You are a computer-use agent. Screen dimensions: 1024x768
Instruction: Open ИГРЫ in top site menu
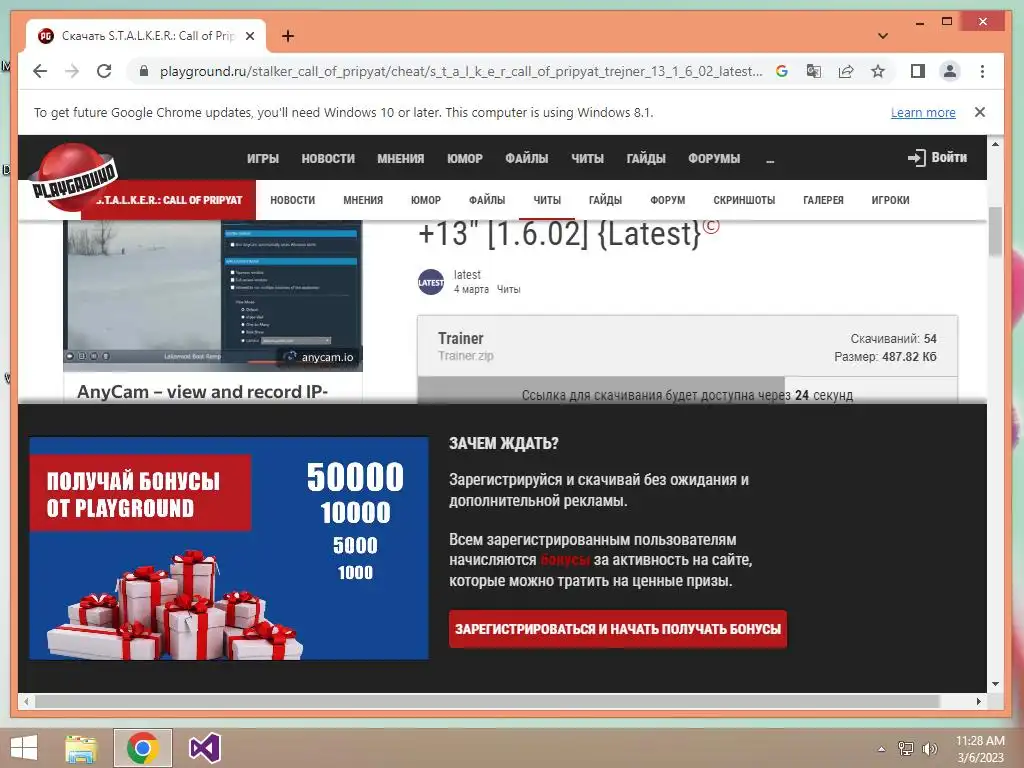coord(263,159)
